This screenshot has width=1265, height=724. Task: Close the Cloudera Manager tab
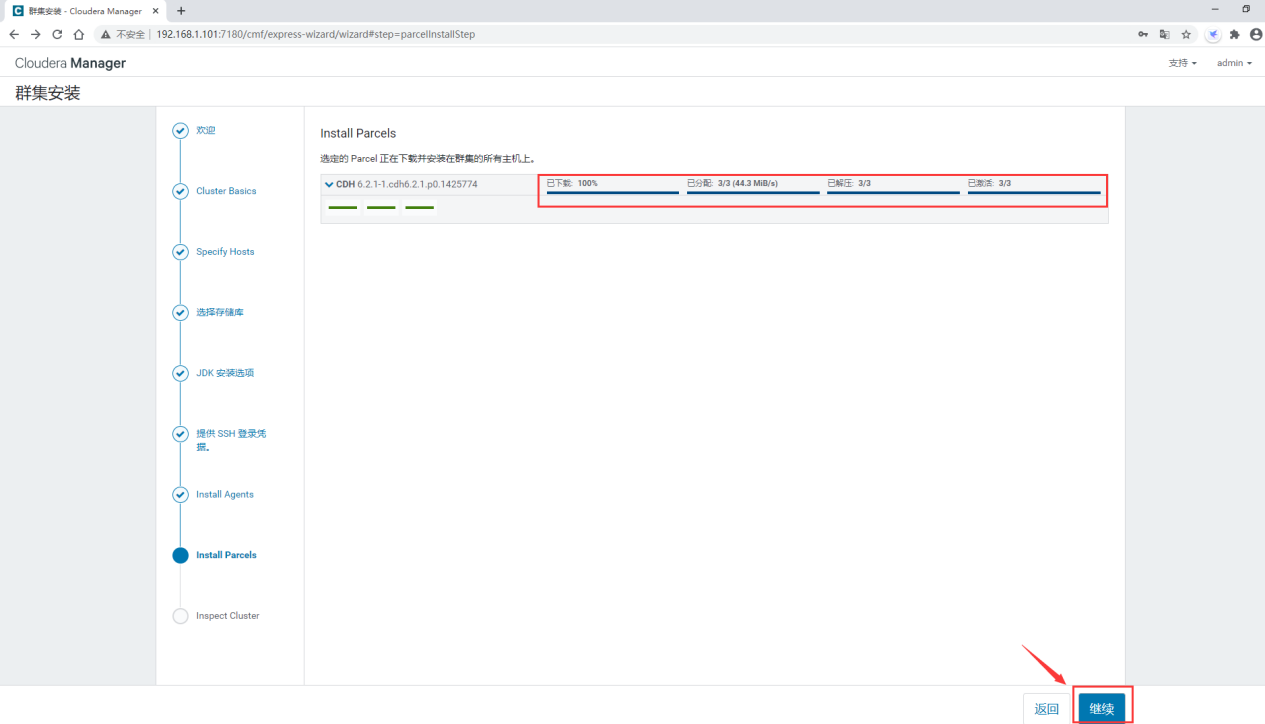tap(155, 11)
